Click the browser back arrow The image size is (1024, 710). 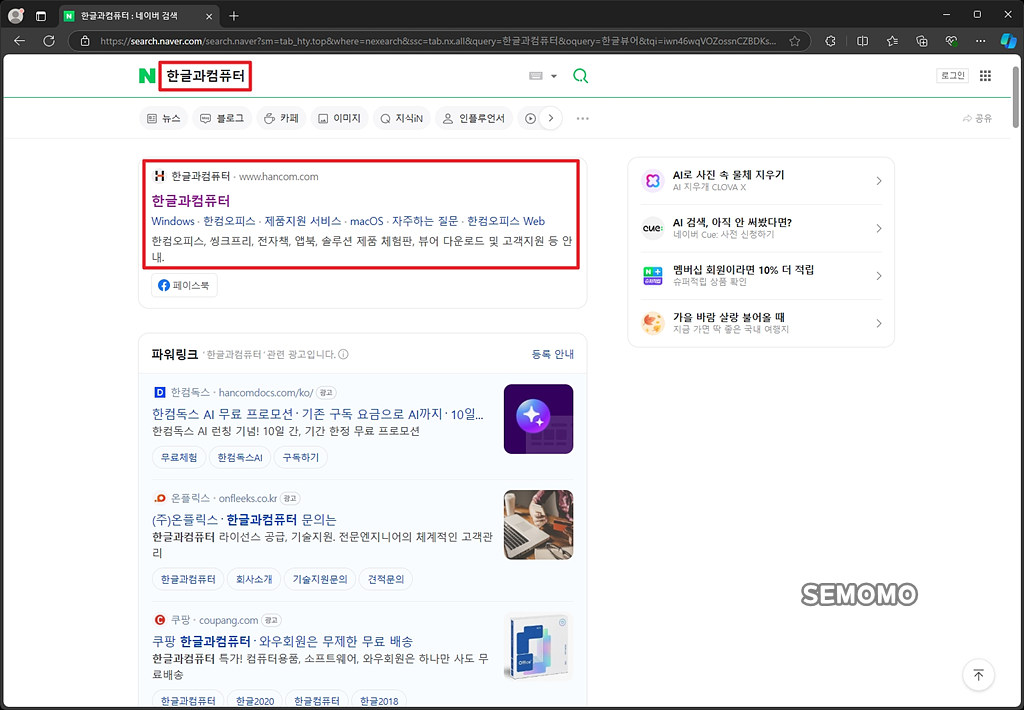click(x=20, y=40)
